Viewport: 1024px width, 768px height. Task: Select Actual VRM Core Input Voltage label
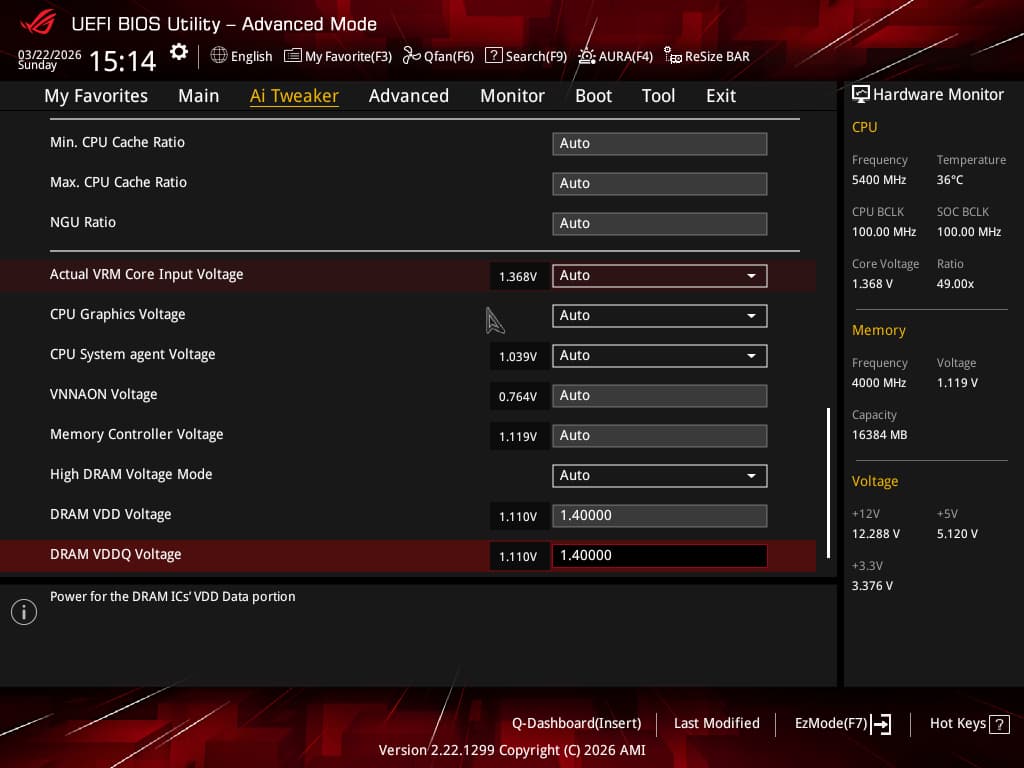(x=146, y=275)
